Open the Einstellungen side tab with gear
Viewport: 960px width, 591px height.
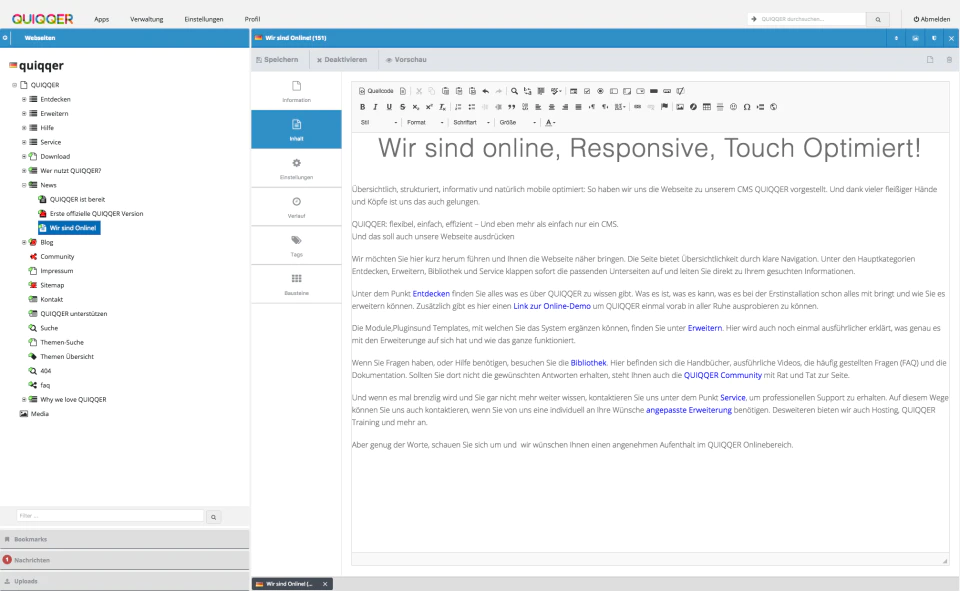tap(296, 168)
